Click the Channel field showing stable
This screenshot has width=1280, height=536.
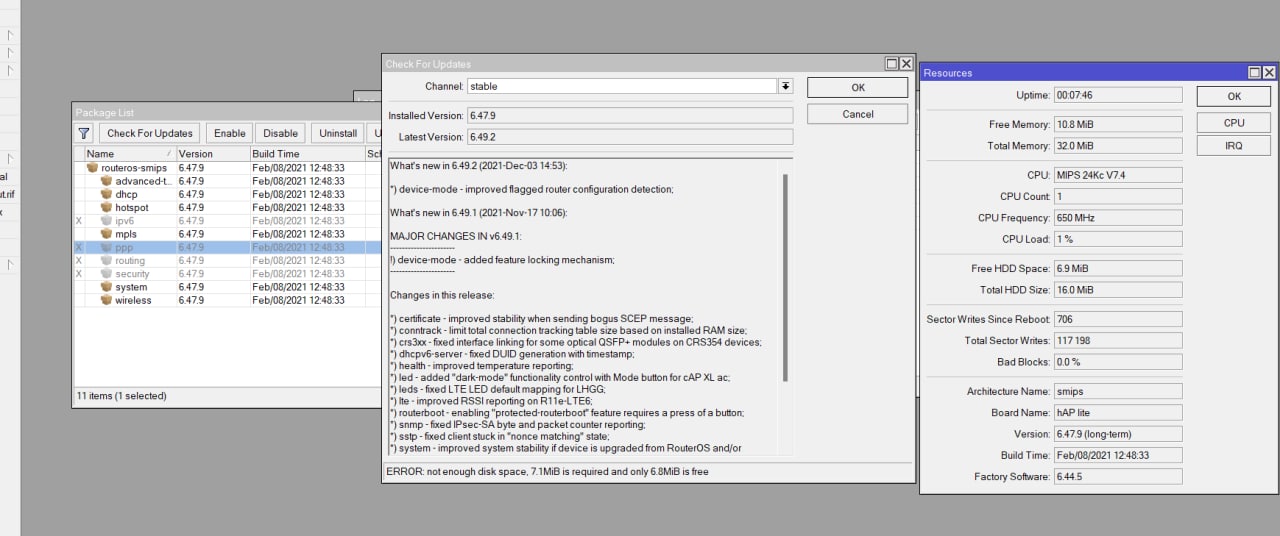[621, 87]
